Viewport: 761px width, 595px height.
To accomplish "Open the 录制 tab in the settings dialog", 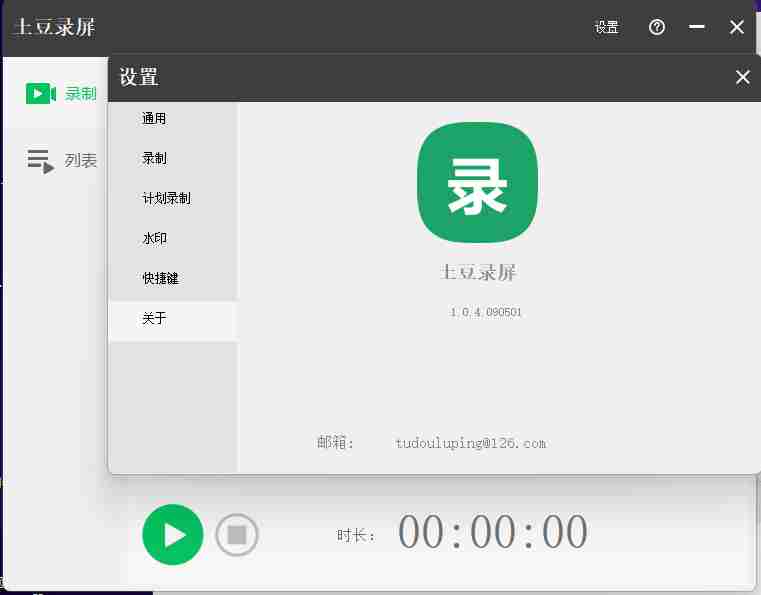I will [x=155, y=158].
